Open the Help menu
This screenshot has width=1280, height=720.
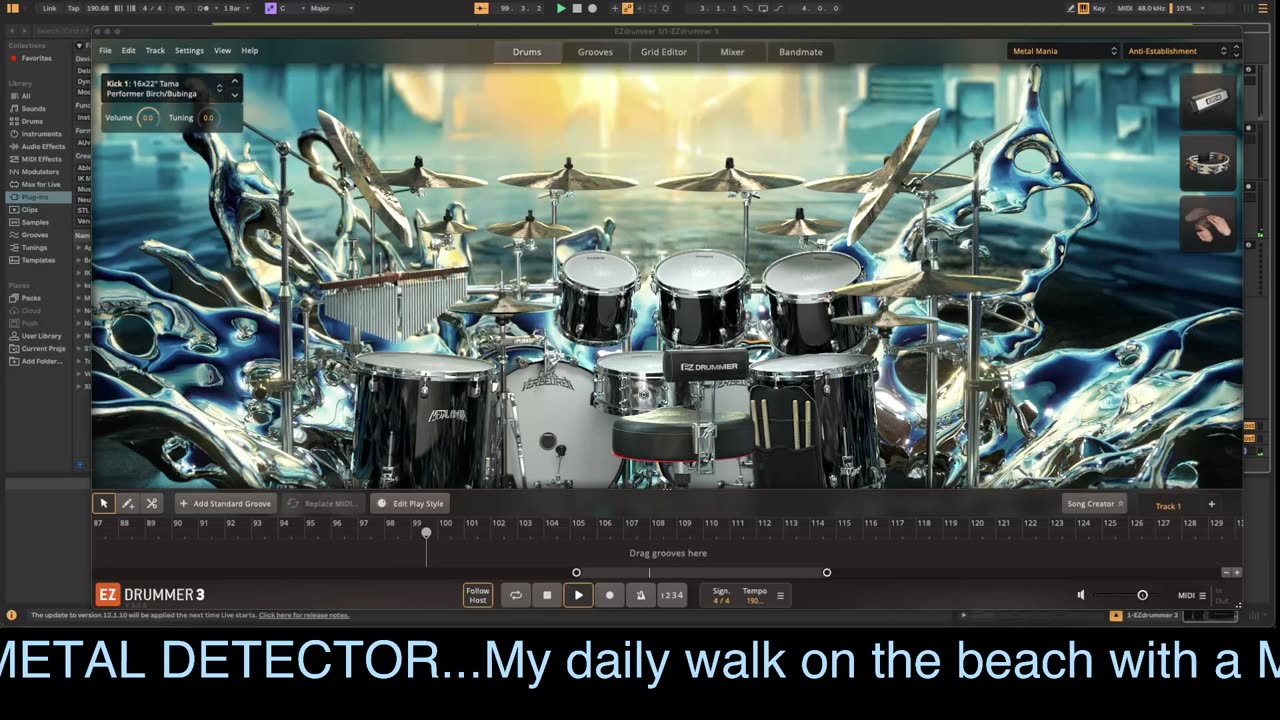click(250, 50)
